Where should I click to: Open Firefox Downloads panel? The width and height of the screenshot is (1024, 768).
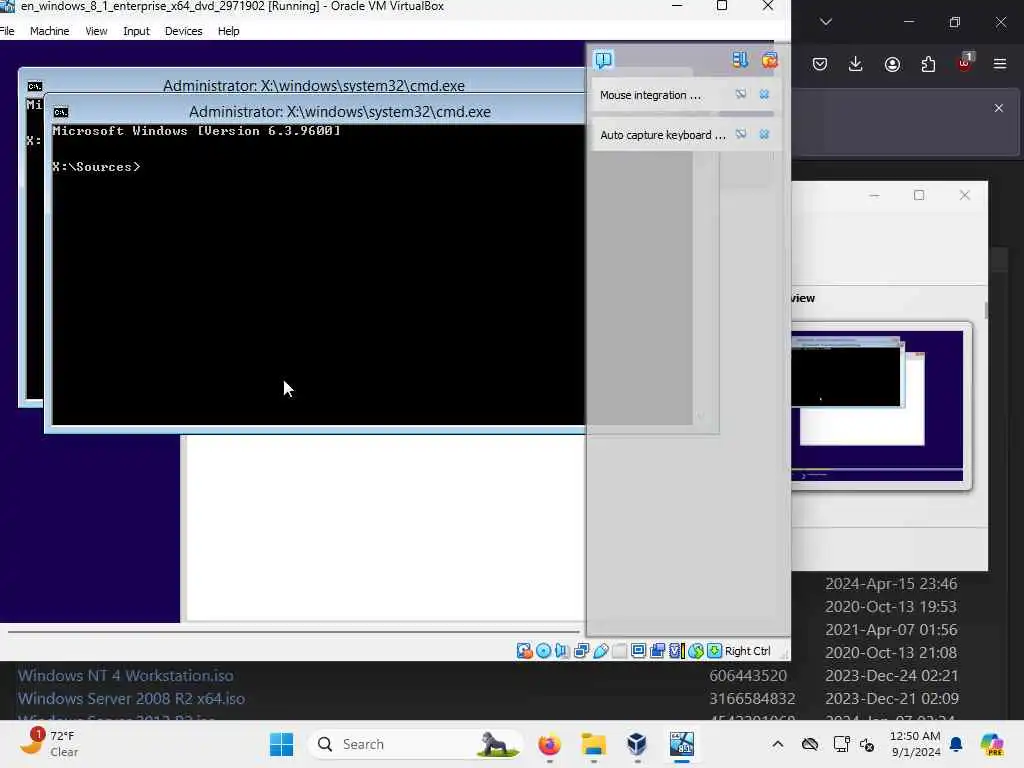[856, 64]
